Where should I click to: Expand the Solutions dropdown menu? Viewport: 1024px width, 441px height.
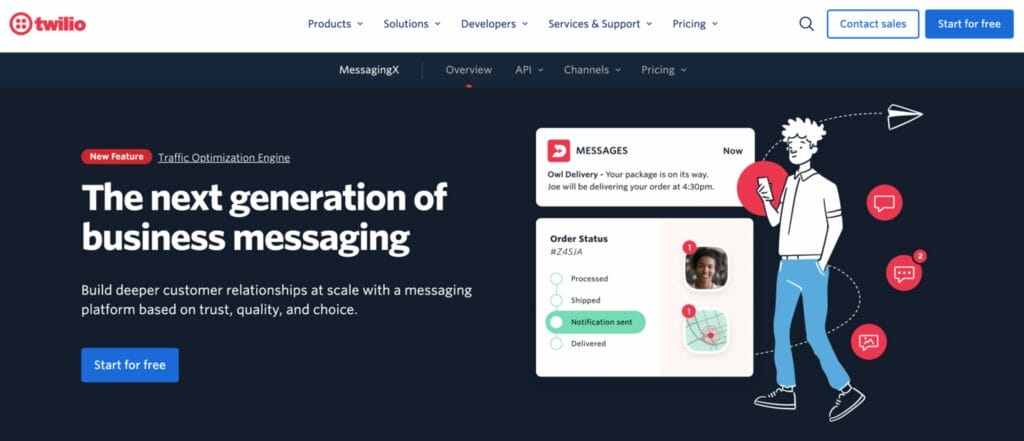click(x=411, y=24)
